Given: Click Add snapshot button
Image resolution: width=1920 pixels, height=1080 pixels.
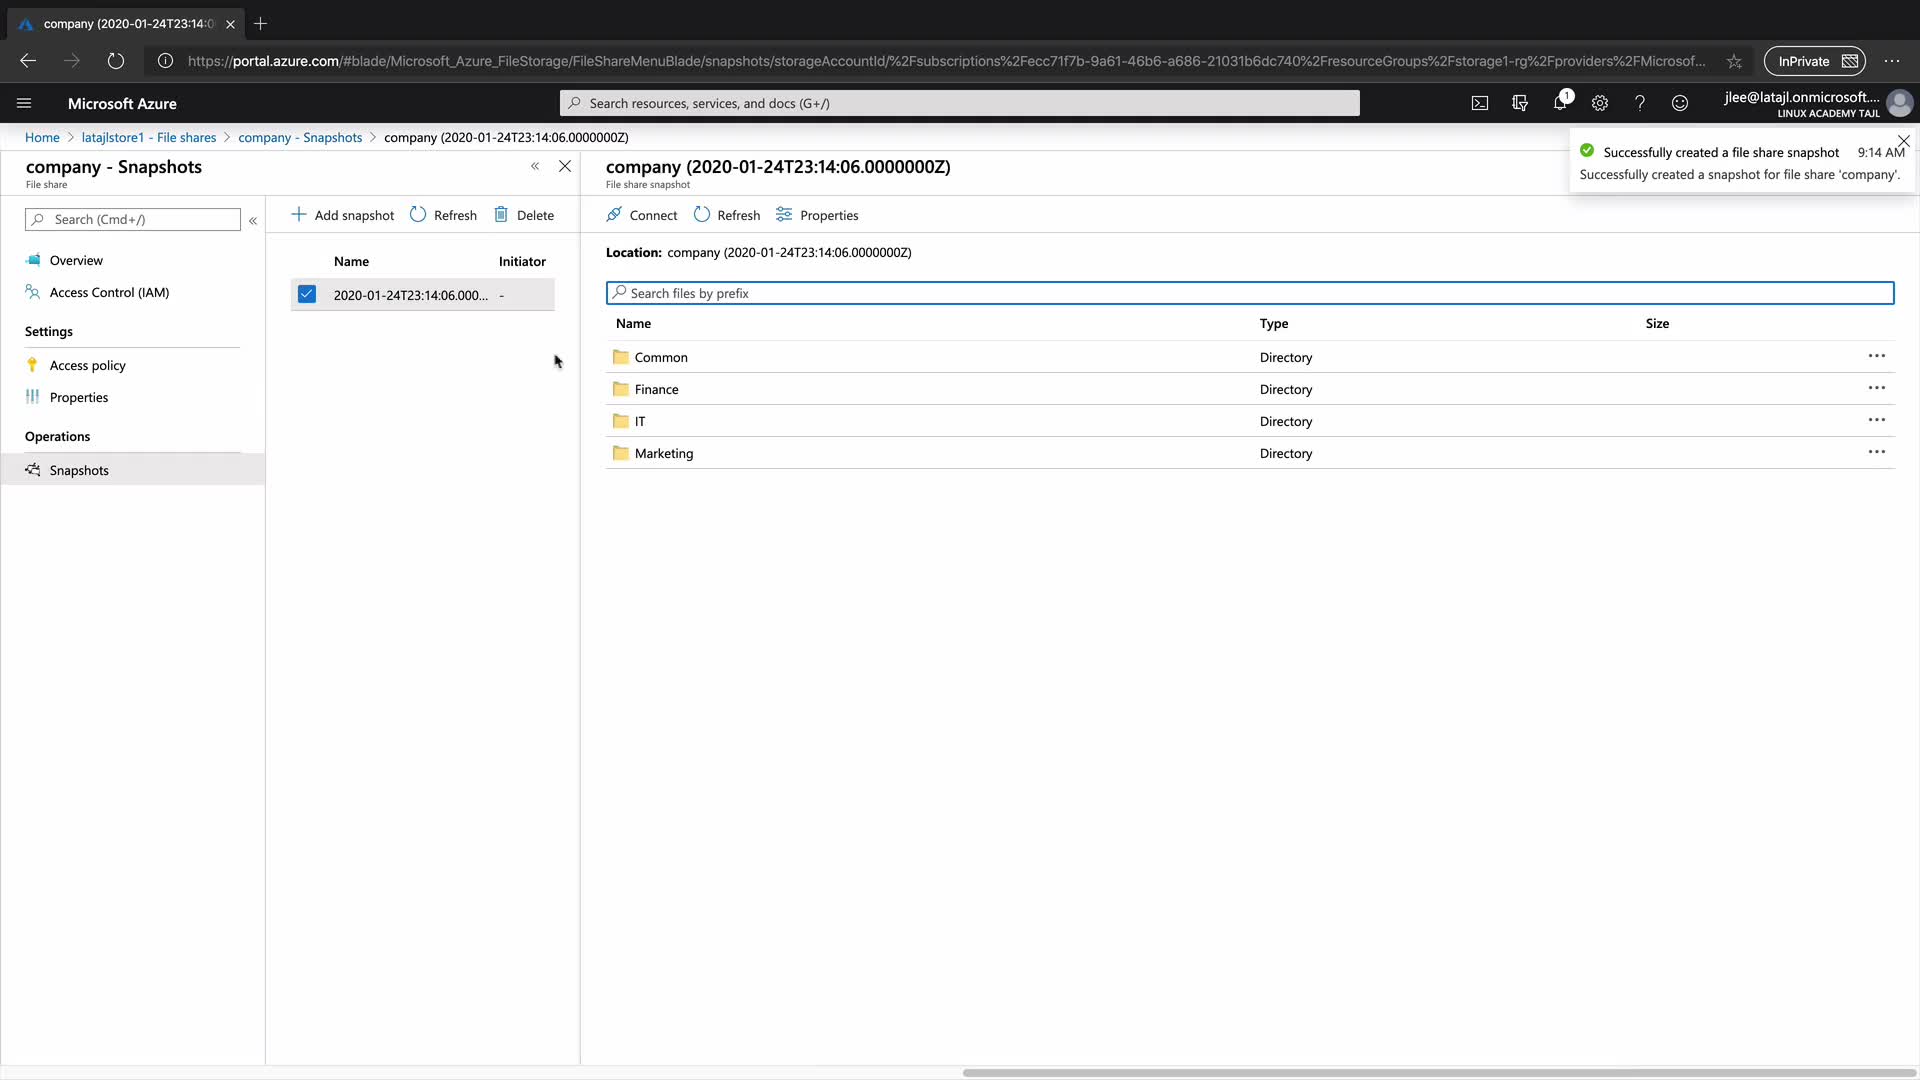Looking at the screenshot, I should (x=343, y=215).
